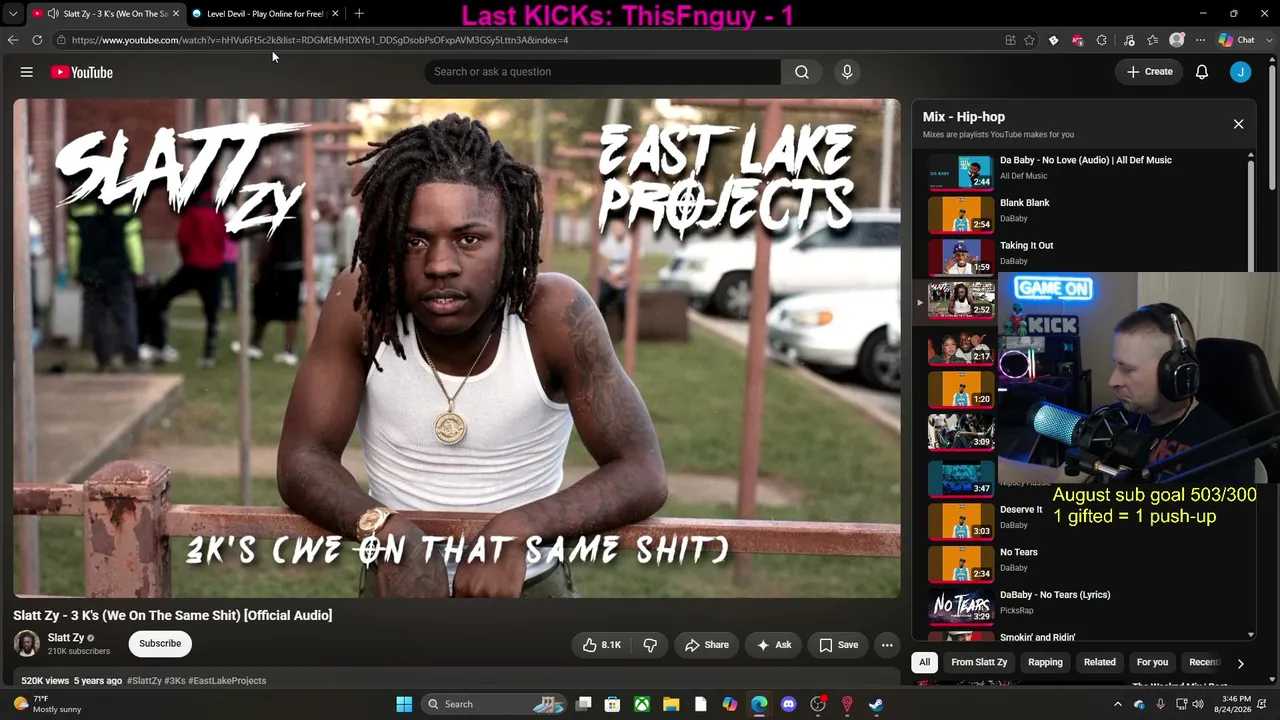View site information lock icon
This screenshot has height=720, width=1280.
pyautogui.click(x=61, y=40)
